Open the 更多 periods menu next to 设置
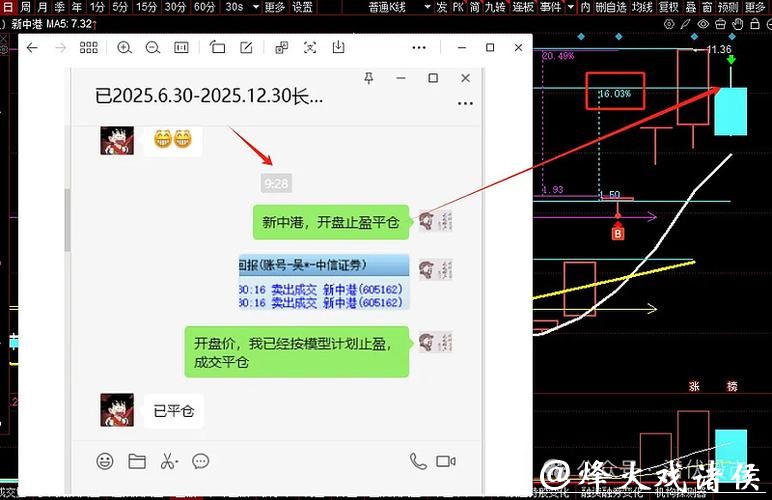Viewport: 772px width, 500px height. click(275, 7)
